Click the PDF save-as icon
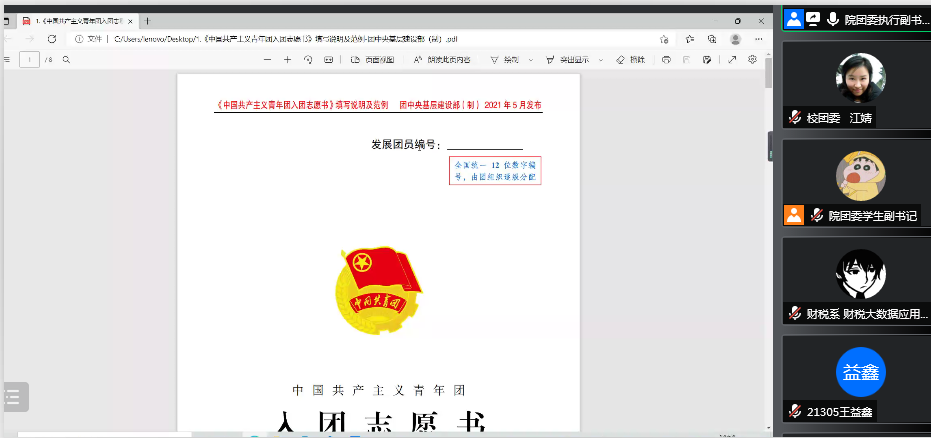 pos(707,59)
